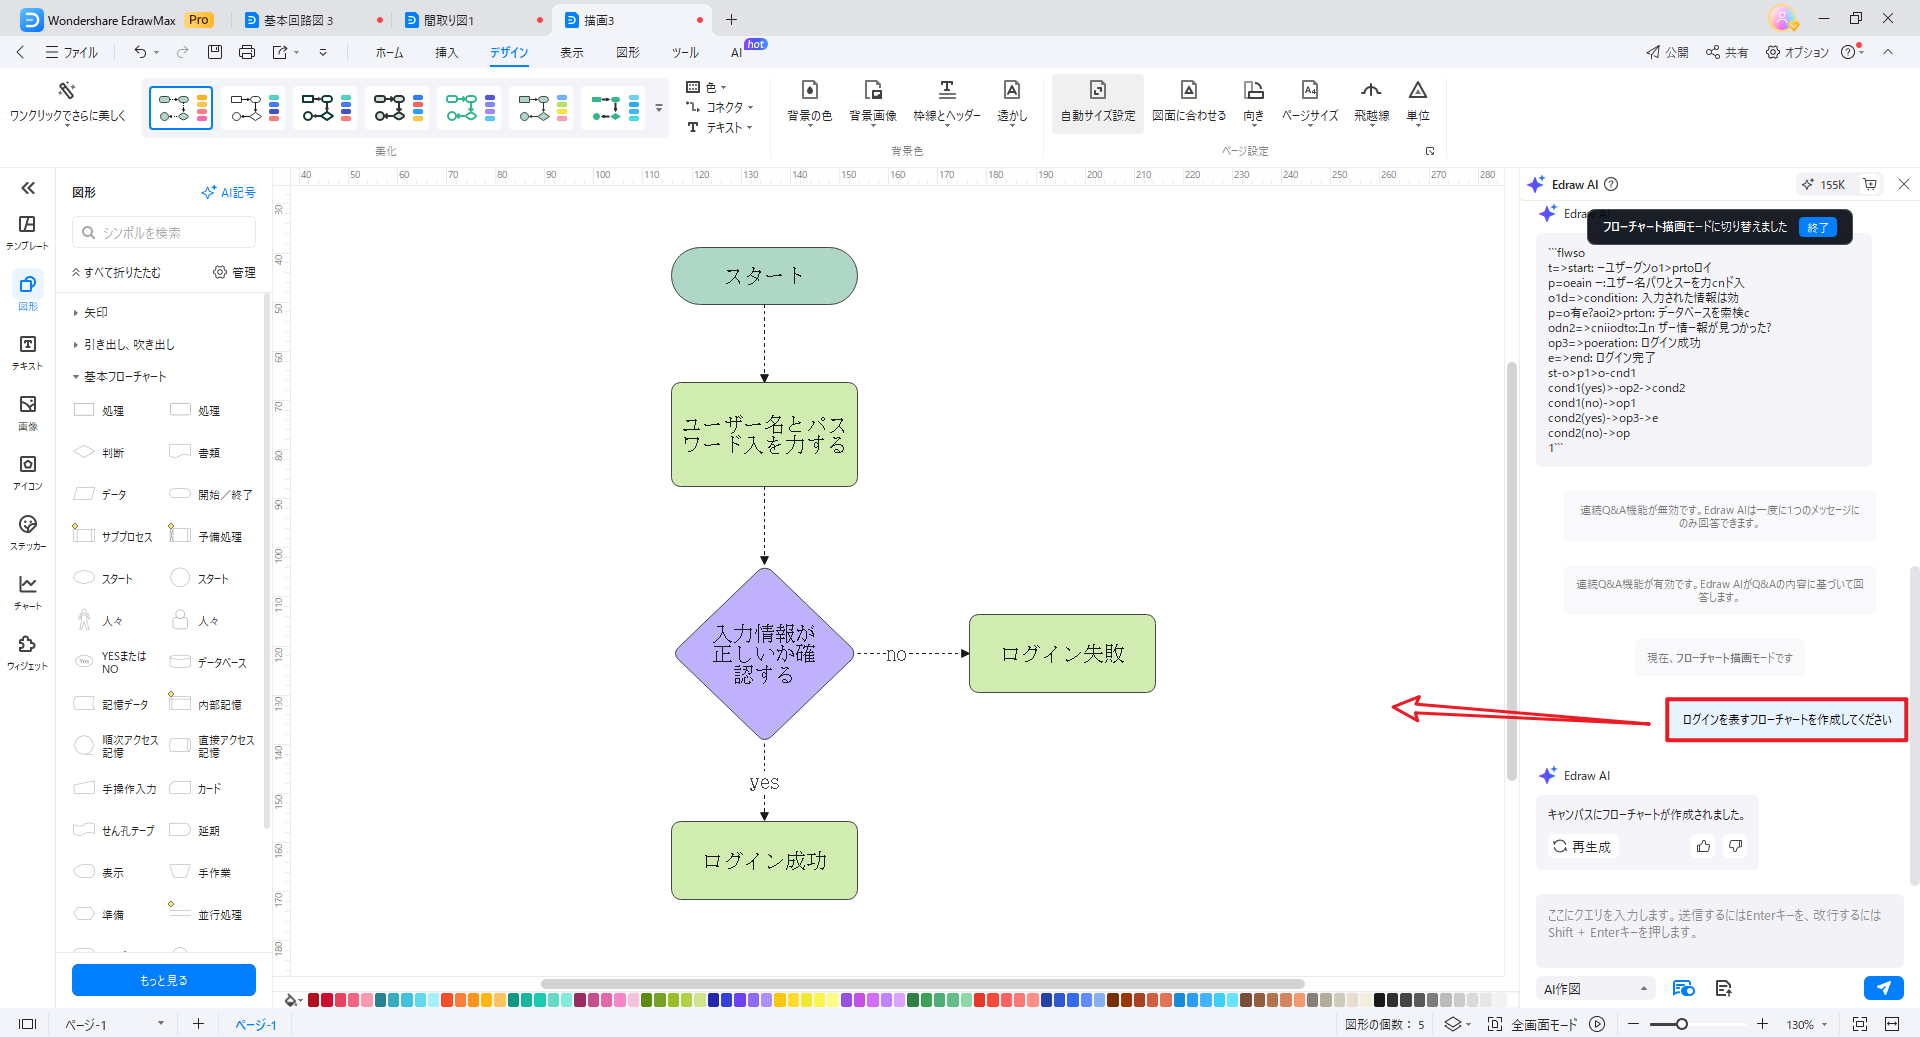Toggle 全画面モード full screen mode

click(1533, 1024)
